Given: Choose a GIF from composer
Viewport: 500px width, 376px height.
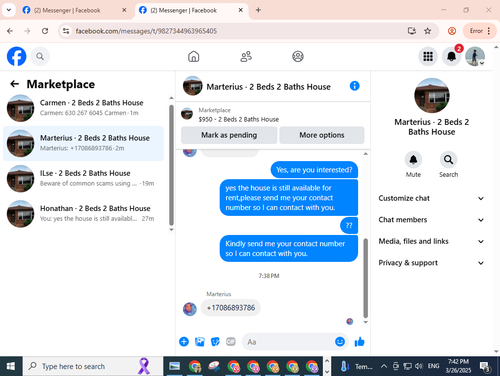Looking at the screenshot, I should (x=231, y=341).
